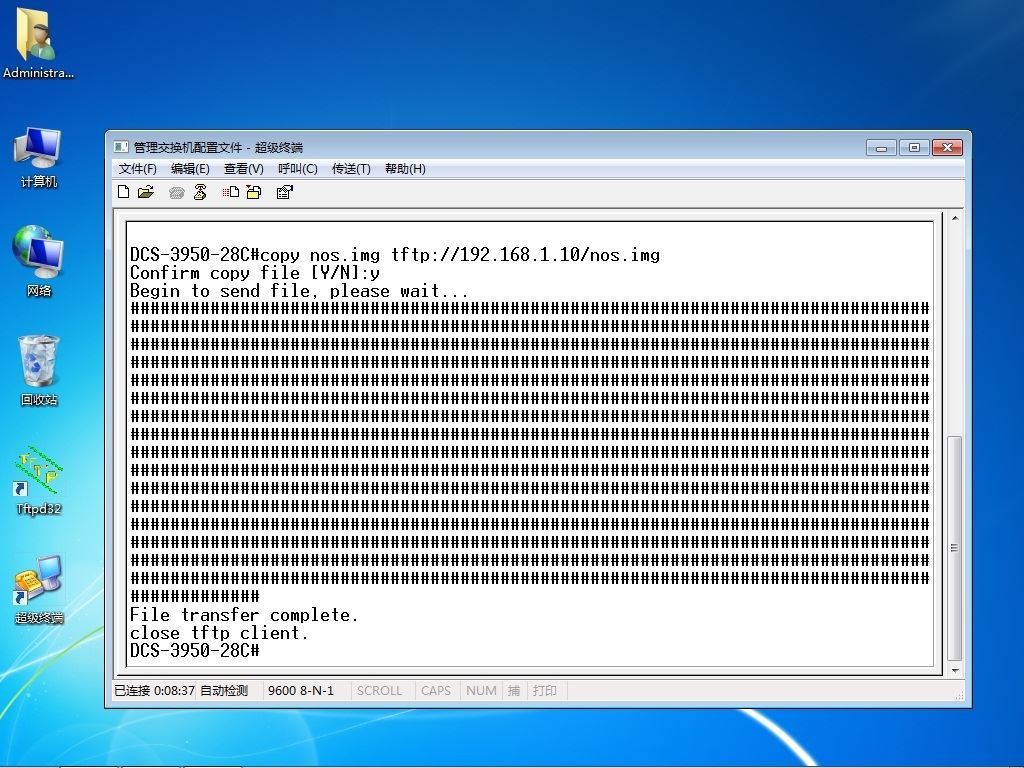Click the scrollbar up arrow
This screenshot has height=768, width=1024.
[x=955, y=218]
